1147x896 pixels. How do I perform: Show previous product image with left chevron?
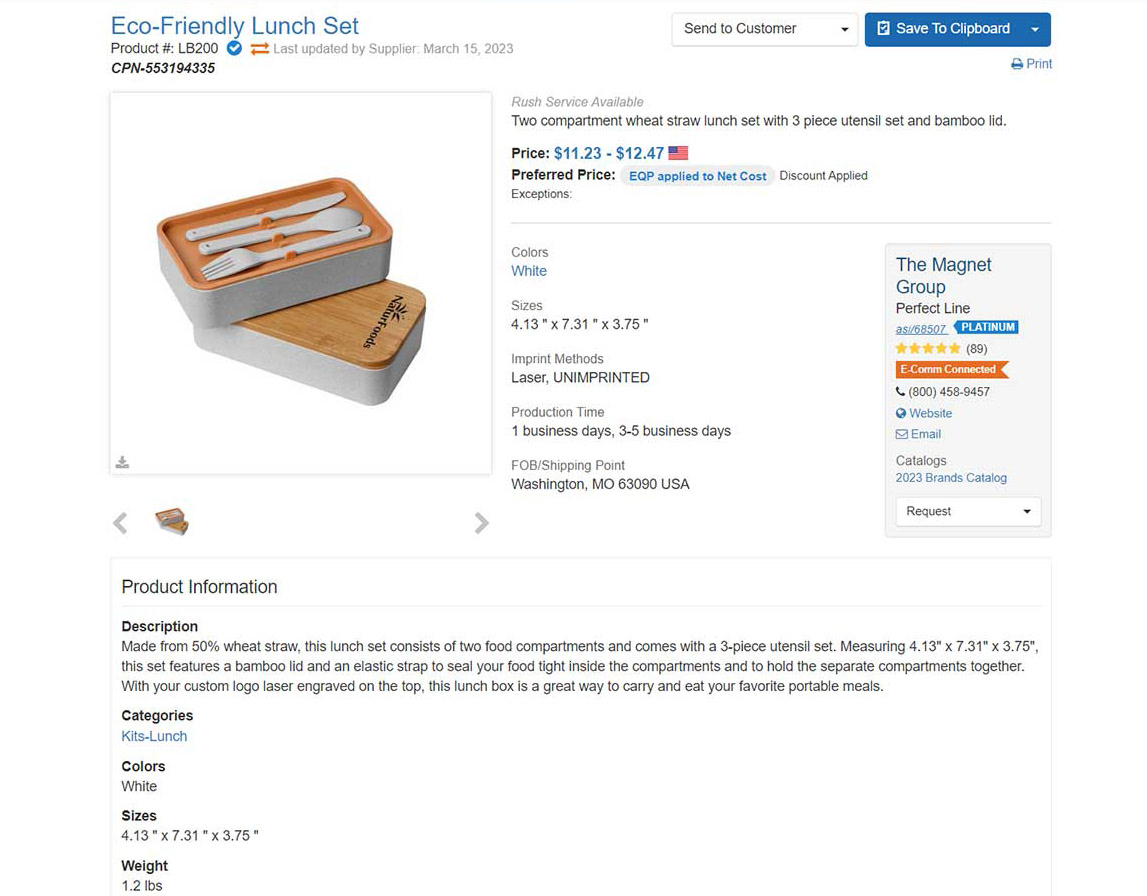tap(121, 523)
